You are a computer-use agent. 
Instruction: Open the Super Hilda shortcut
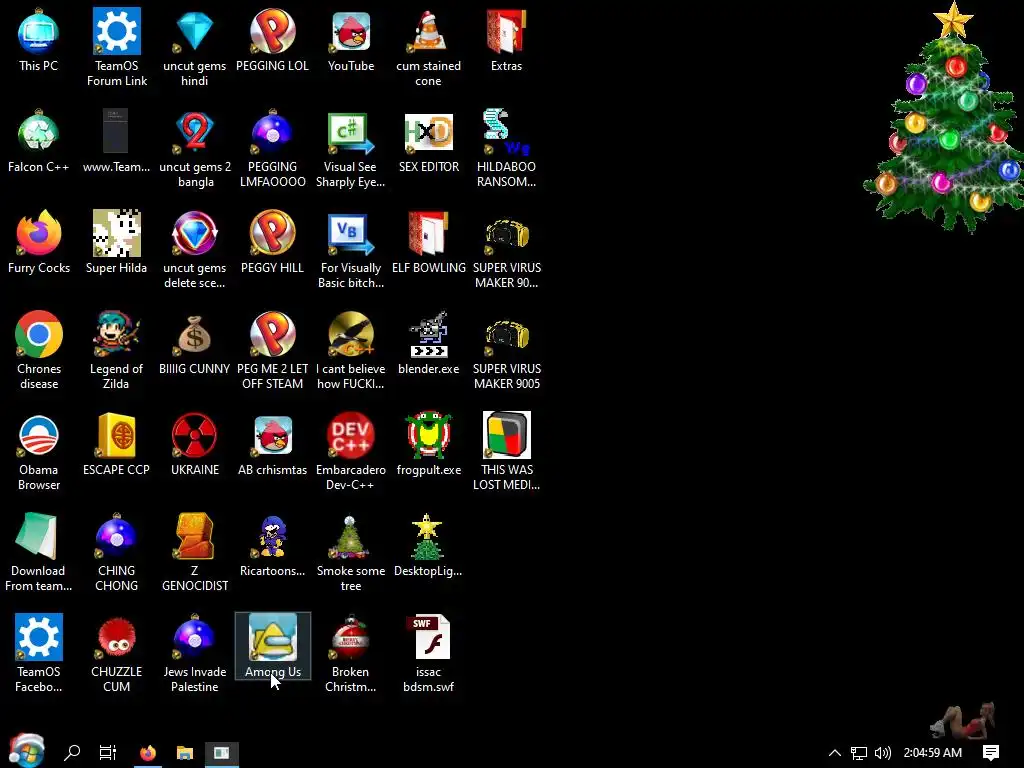tap(116, 242)
